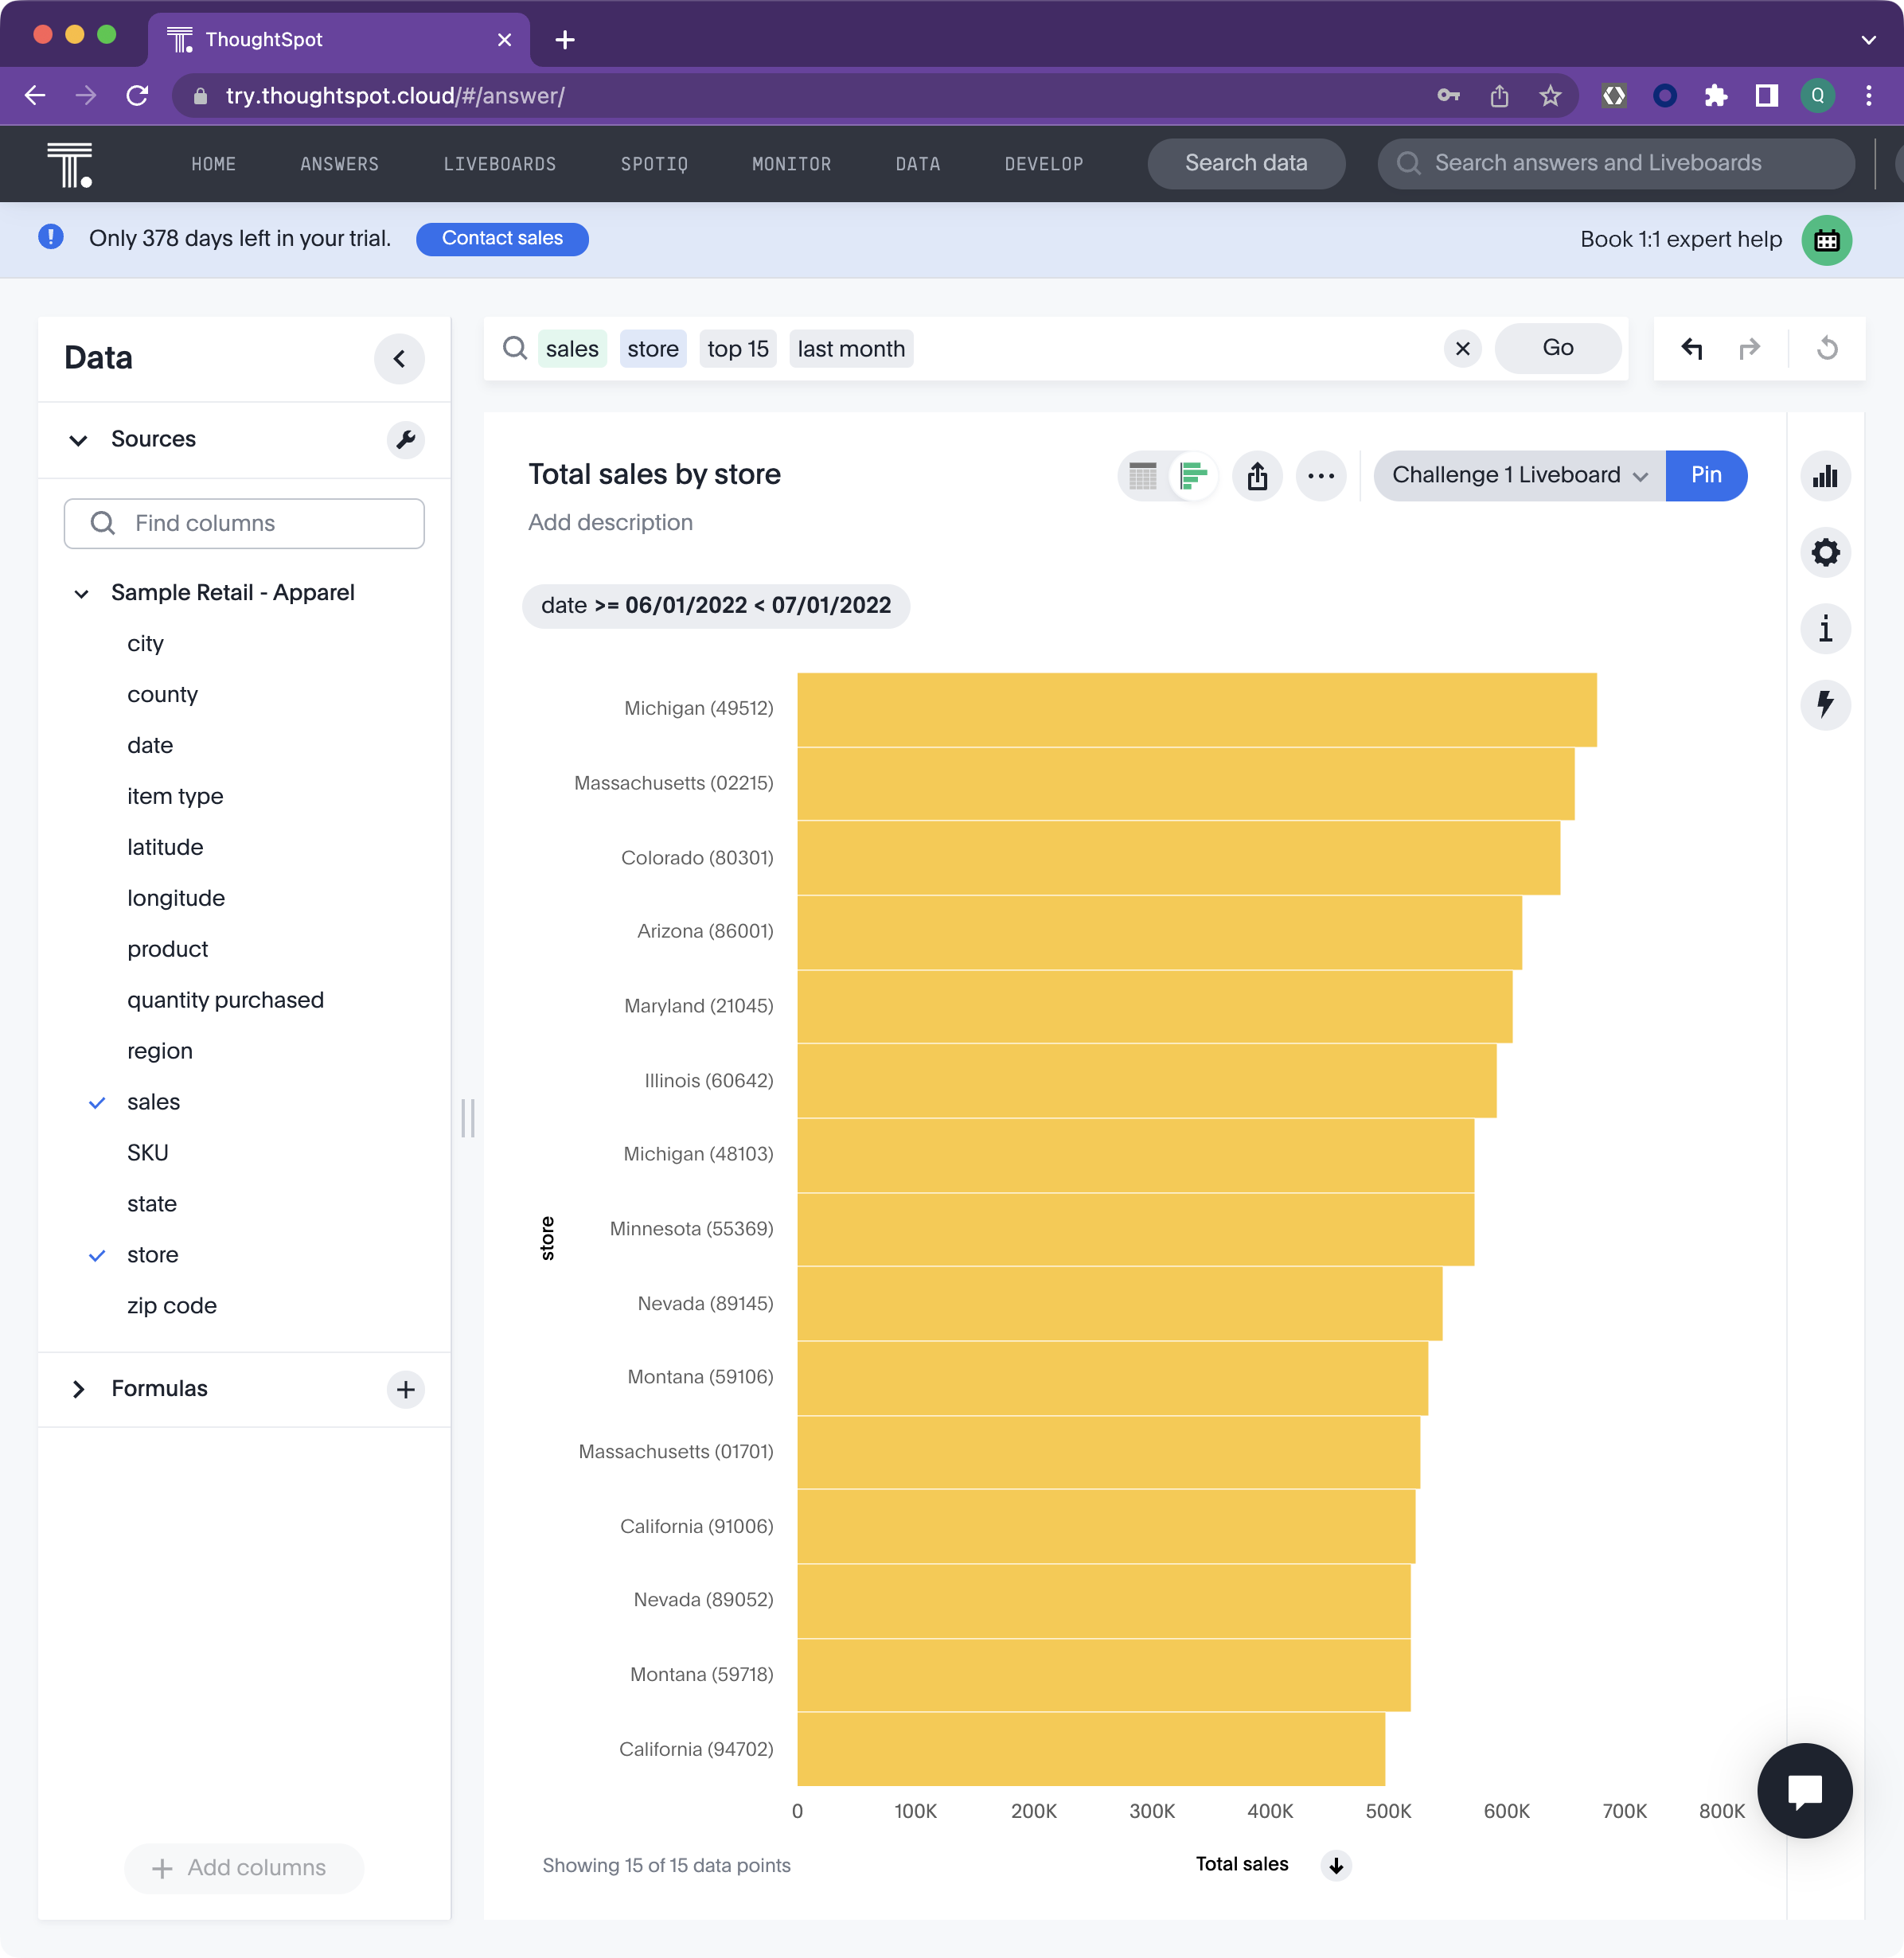Open the MONITOR menu
Viewport: 1904px width, 1958px height.
pos(791,164)
